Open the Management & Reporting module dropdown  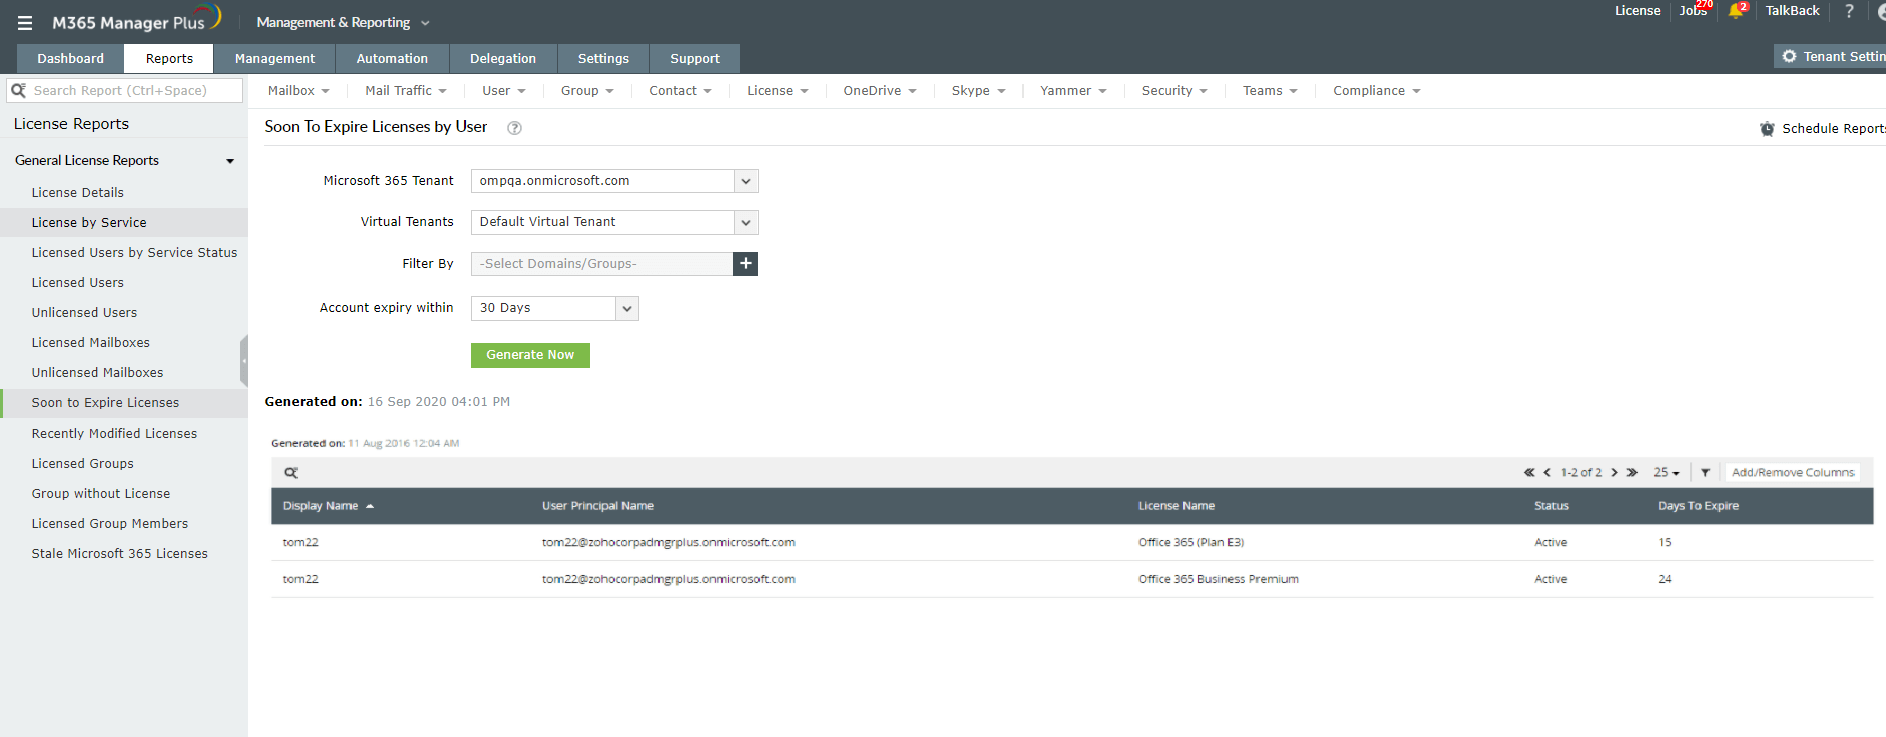click(x=343, y=23)
